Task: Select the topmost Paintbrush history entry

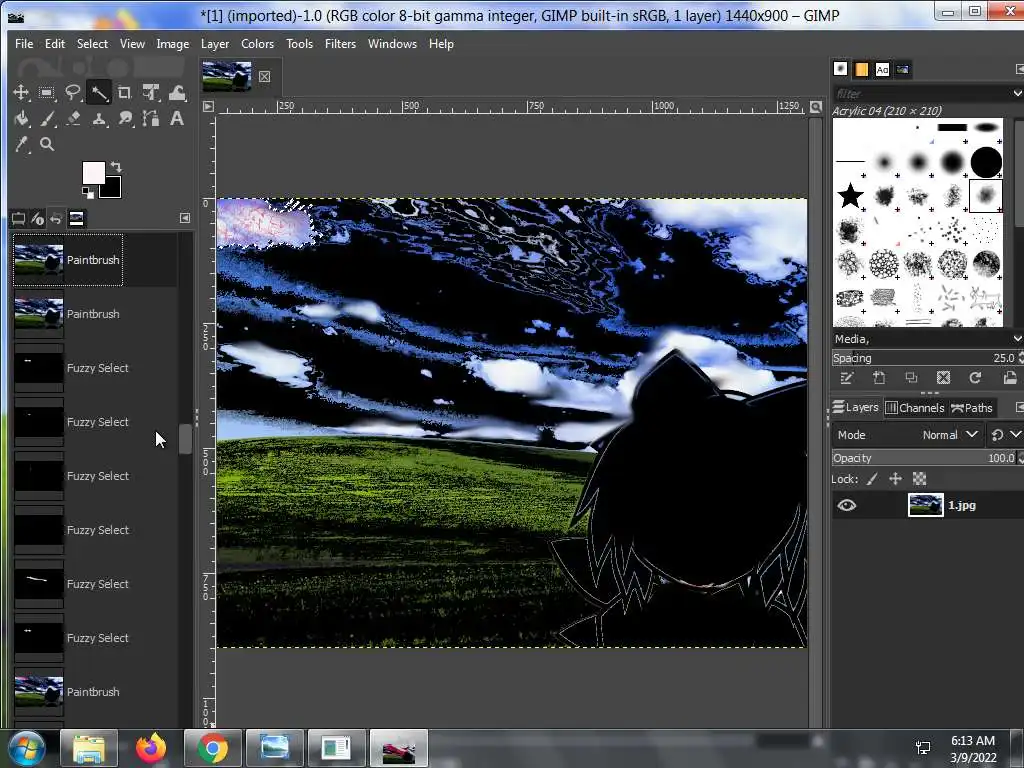Action: click(68, 260)
